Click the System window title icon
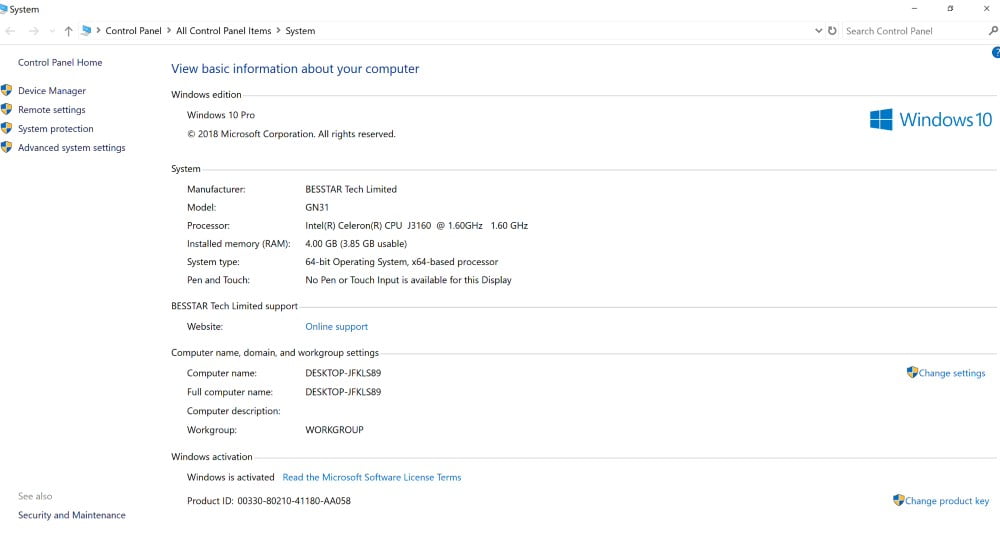Screen dimensions: 1000x535 coord(4,9)
